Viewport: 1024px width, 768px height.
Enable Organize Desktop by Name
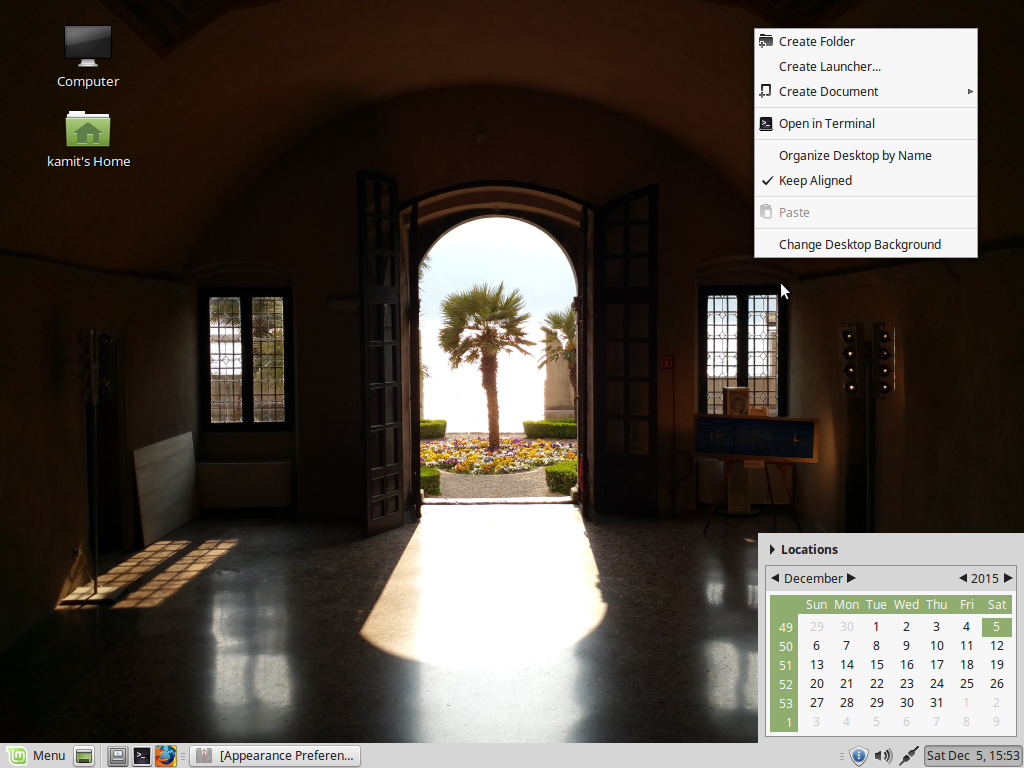[x=854, y=155]
